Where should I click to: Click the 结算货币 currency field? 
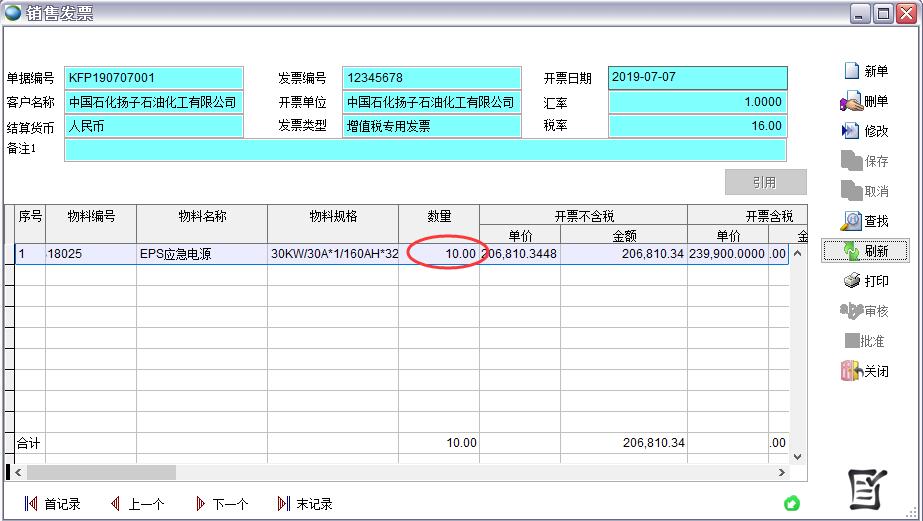154,127
